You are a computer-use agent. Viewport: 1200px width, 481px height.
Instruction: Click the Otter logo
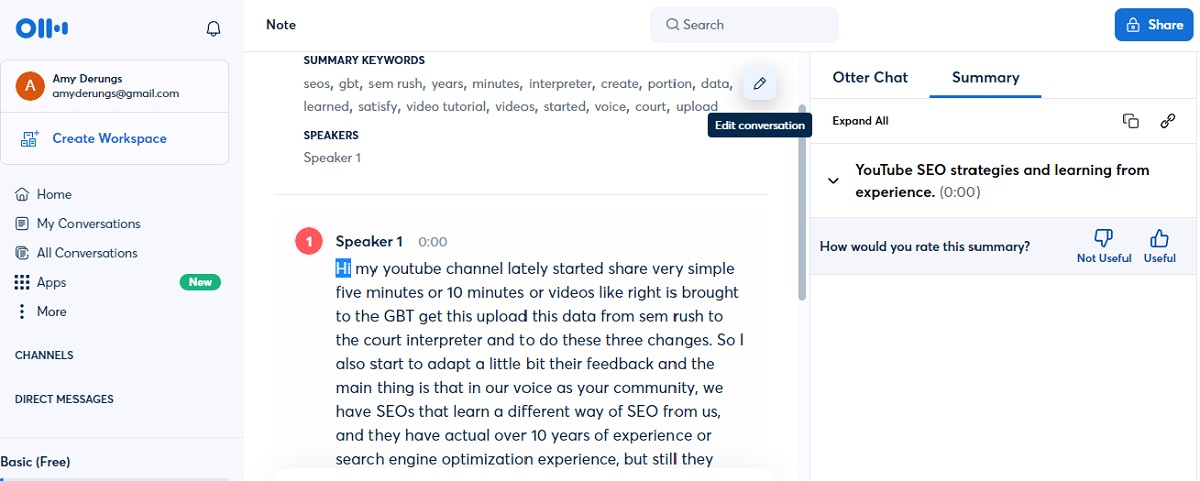[42, 27]
